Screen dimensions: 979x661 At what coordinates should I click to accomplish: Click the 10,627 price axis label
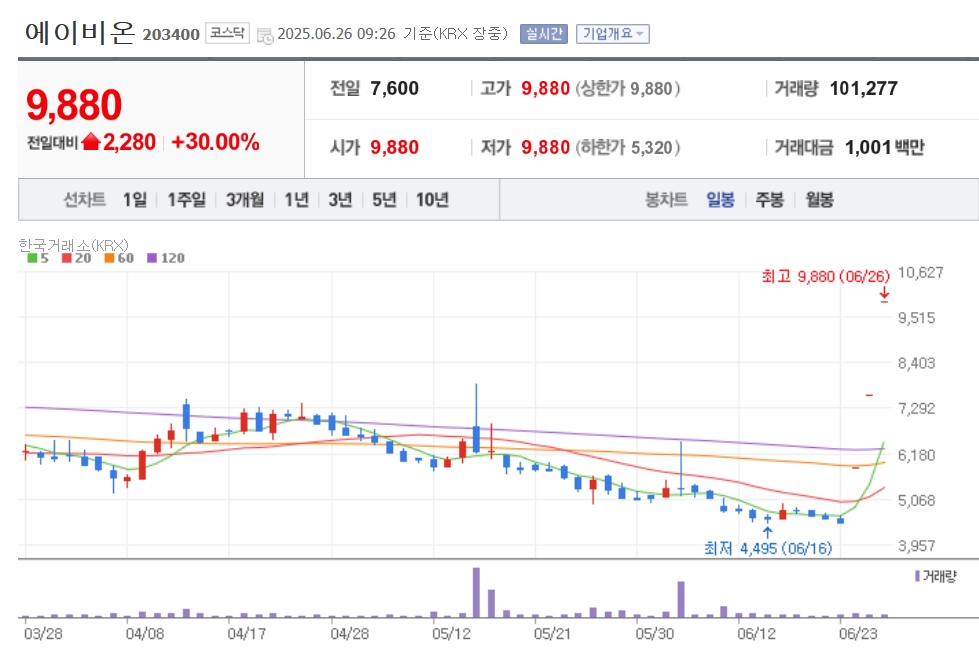920,273
